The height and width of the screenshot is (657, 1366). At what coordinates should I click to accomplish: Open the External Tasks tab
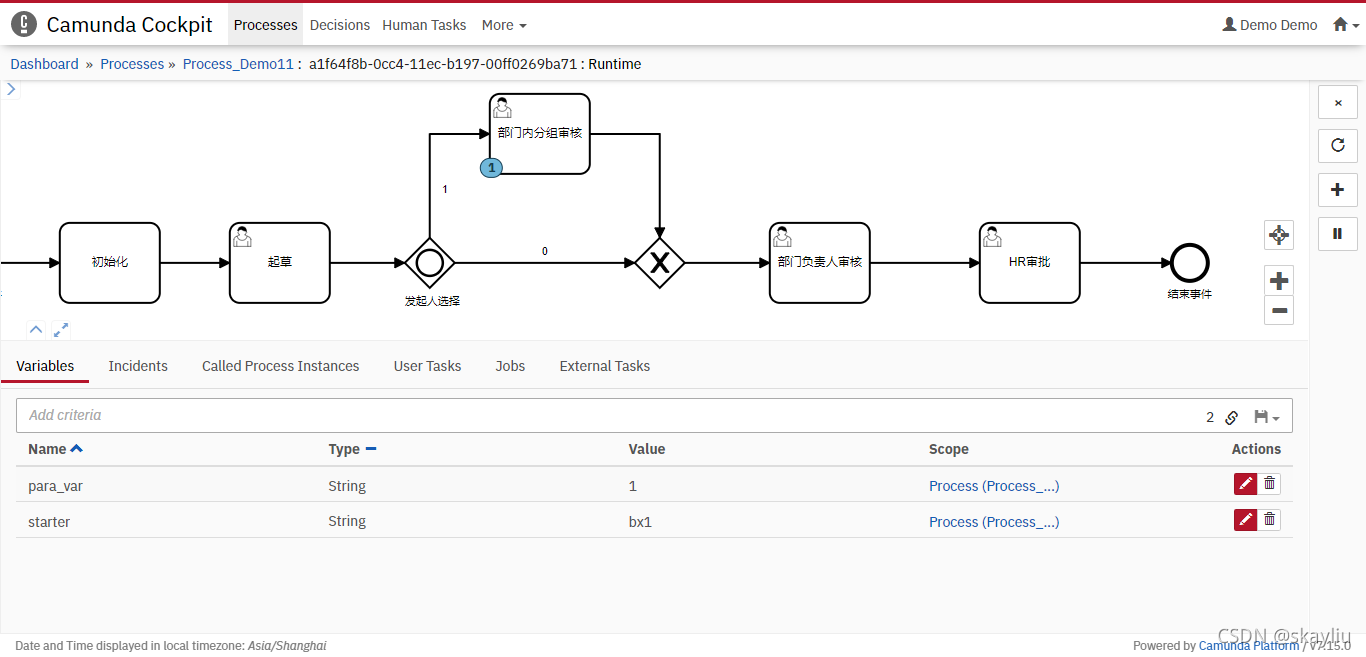(x=605, y=366)
